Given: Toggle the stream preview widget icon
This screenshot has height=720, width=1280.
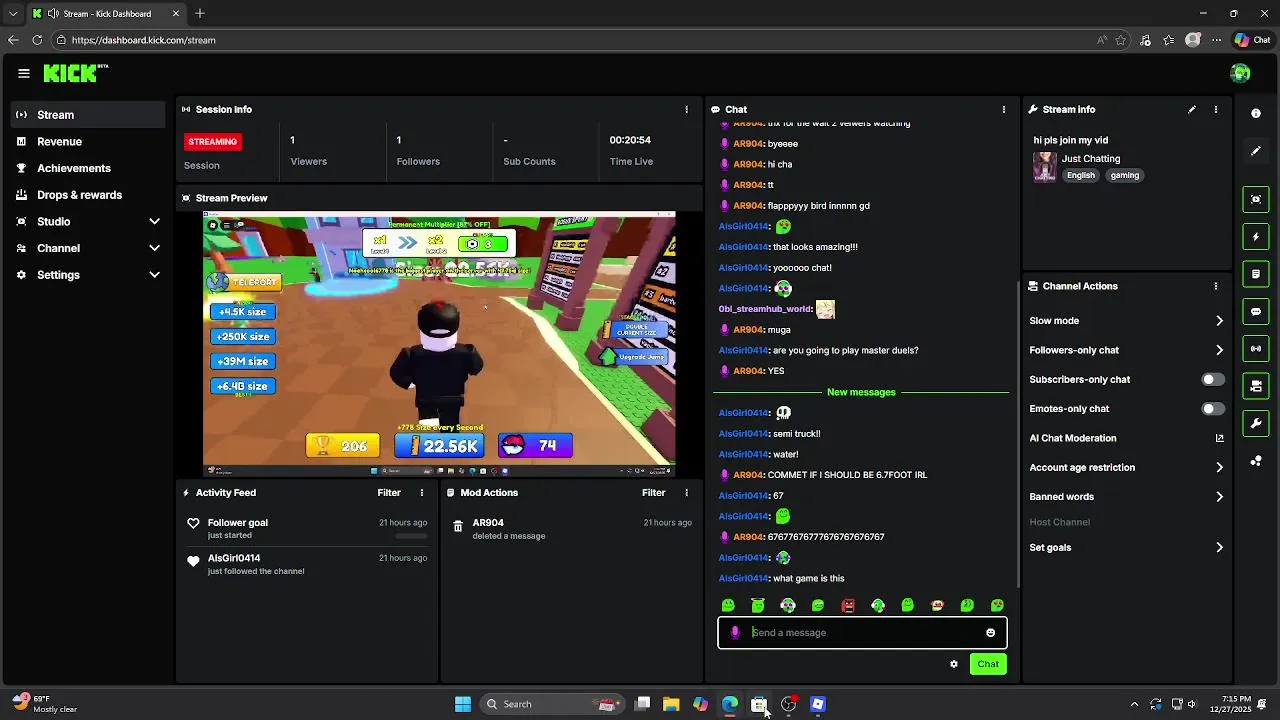Looking at the screenshot, I should 1256,199.
